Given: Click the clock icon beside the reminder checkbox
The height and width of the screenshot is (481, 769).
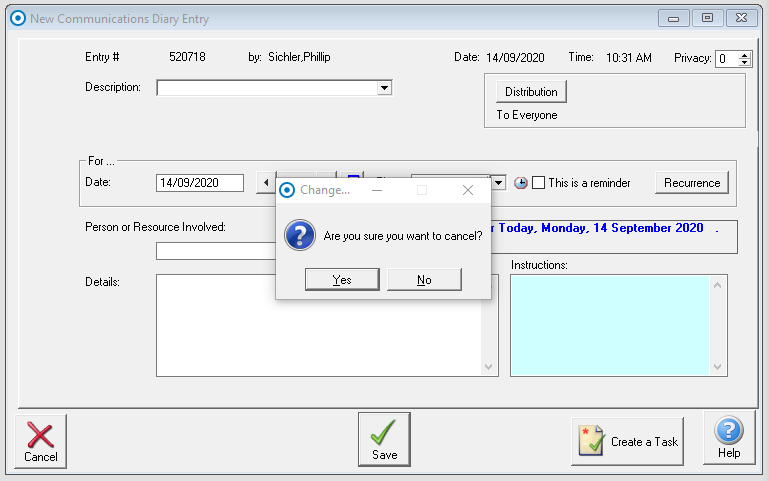Looking at the screenshot, I should [x=520, y=183].
